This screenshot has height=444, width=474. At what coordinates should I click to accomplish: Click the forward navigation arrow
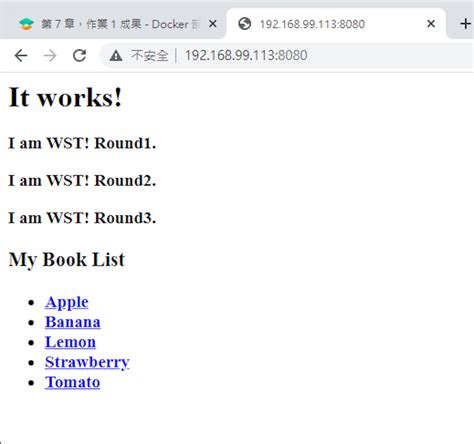tap(50, 55)
